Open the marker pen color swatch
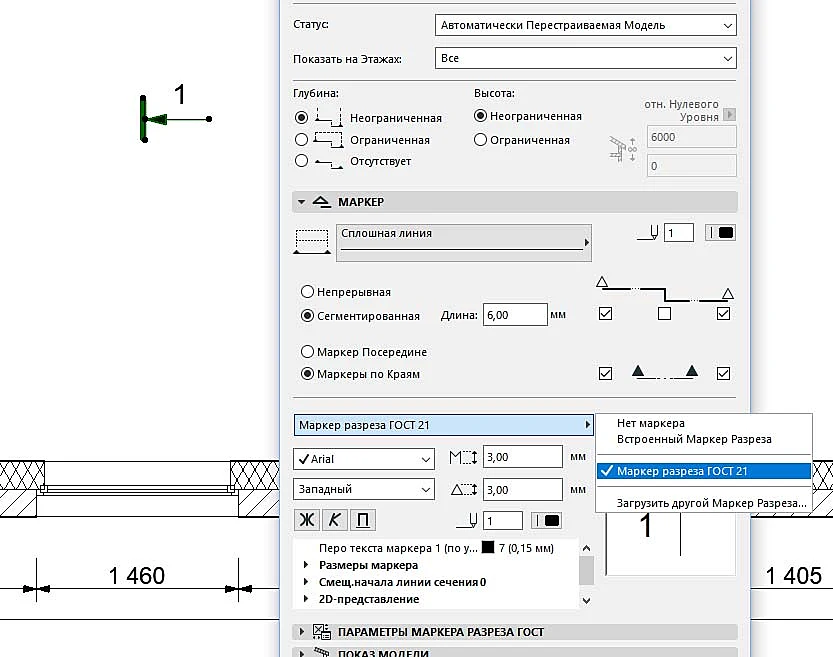The height and width of the screenshot is (657, 833). pyautogui.click(x=546, y=521)
